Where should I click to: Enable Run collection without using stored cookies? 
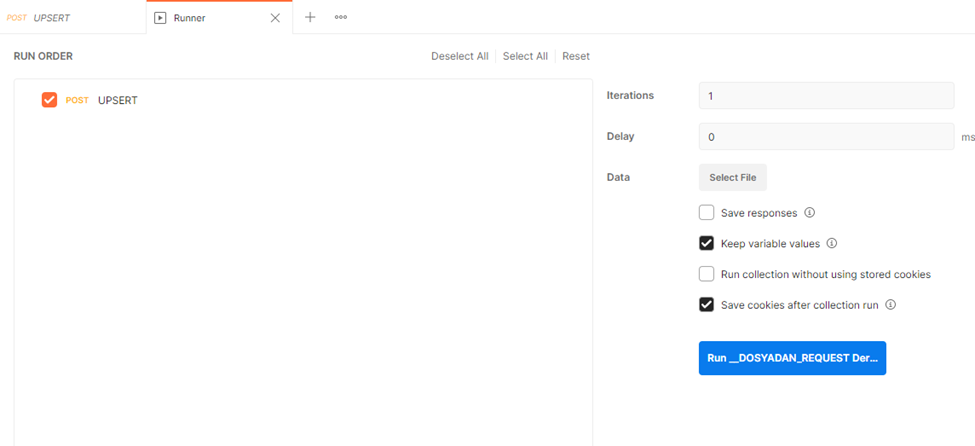[706, 274]
